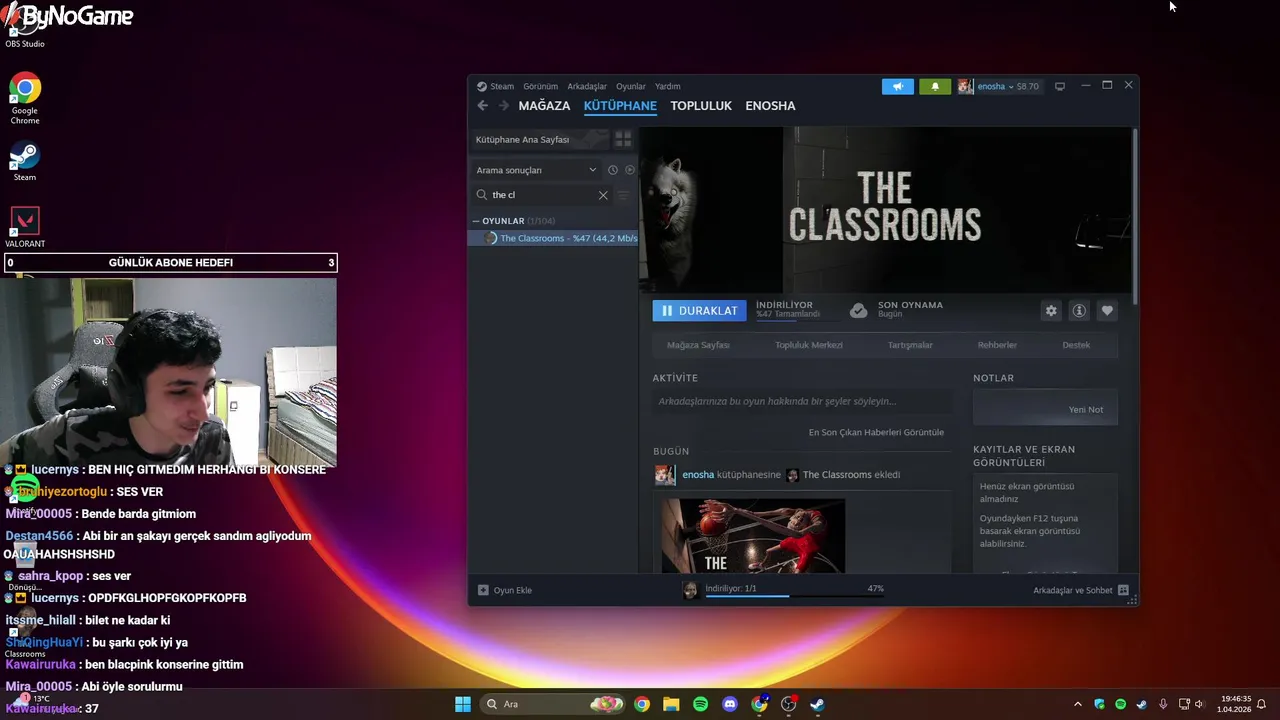Open Steam notifications bell

(935, 86)
